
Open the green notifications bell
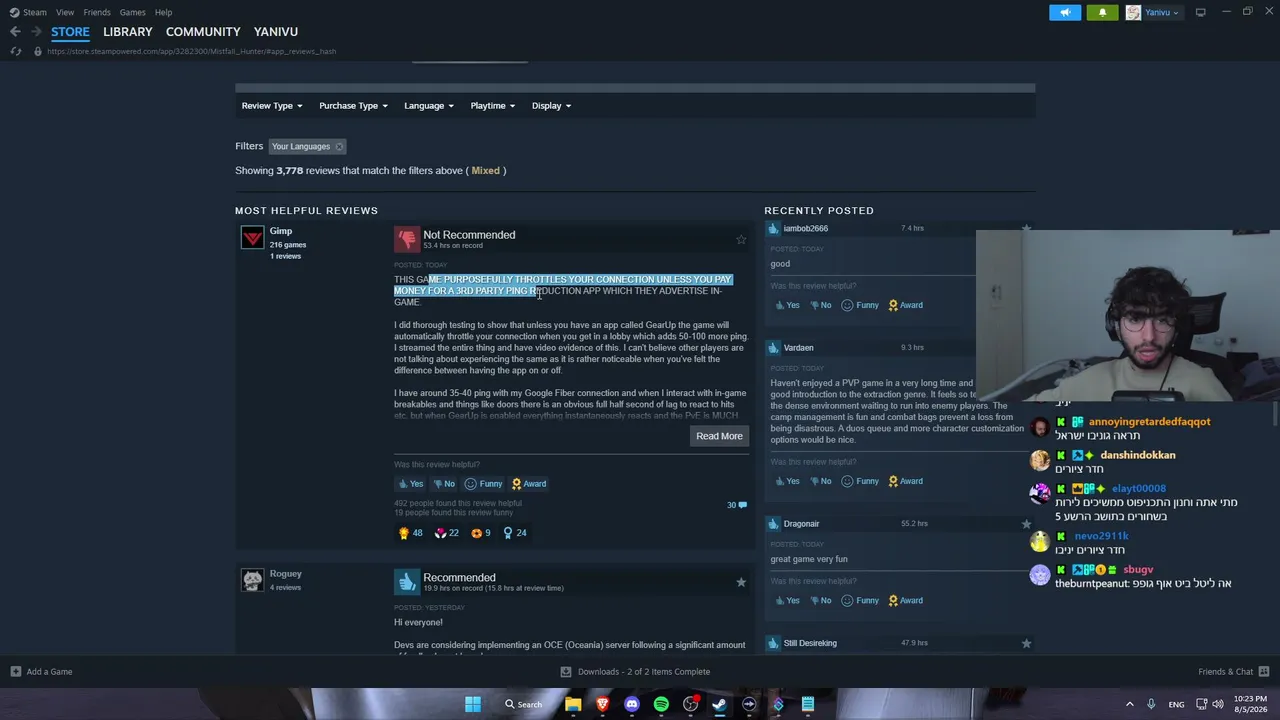(x=1102, y=12)
